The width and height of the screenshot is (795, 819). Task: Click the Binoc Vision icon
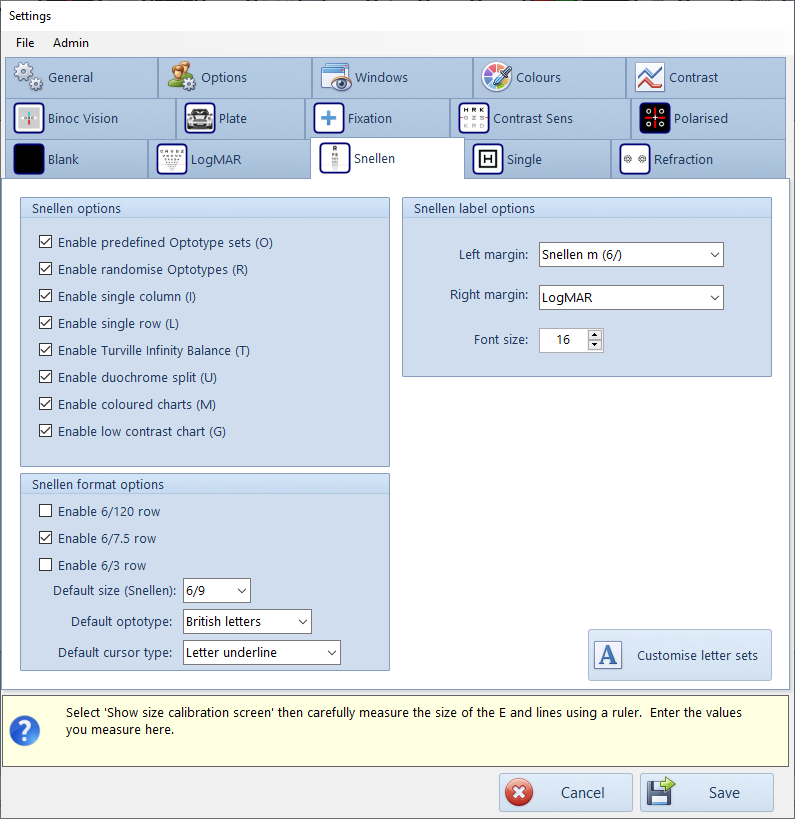(29, 118)
